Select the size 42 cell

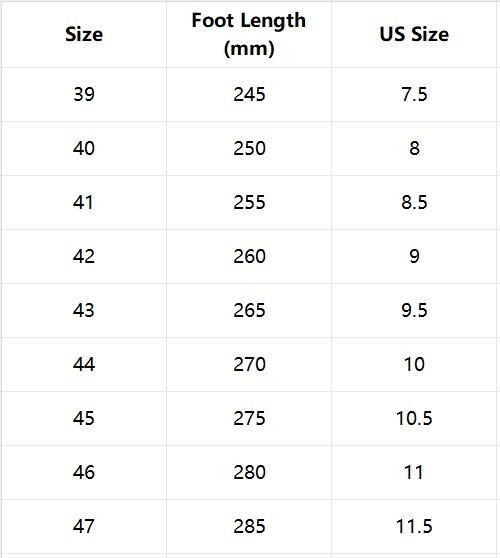pos(84,257)
